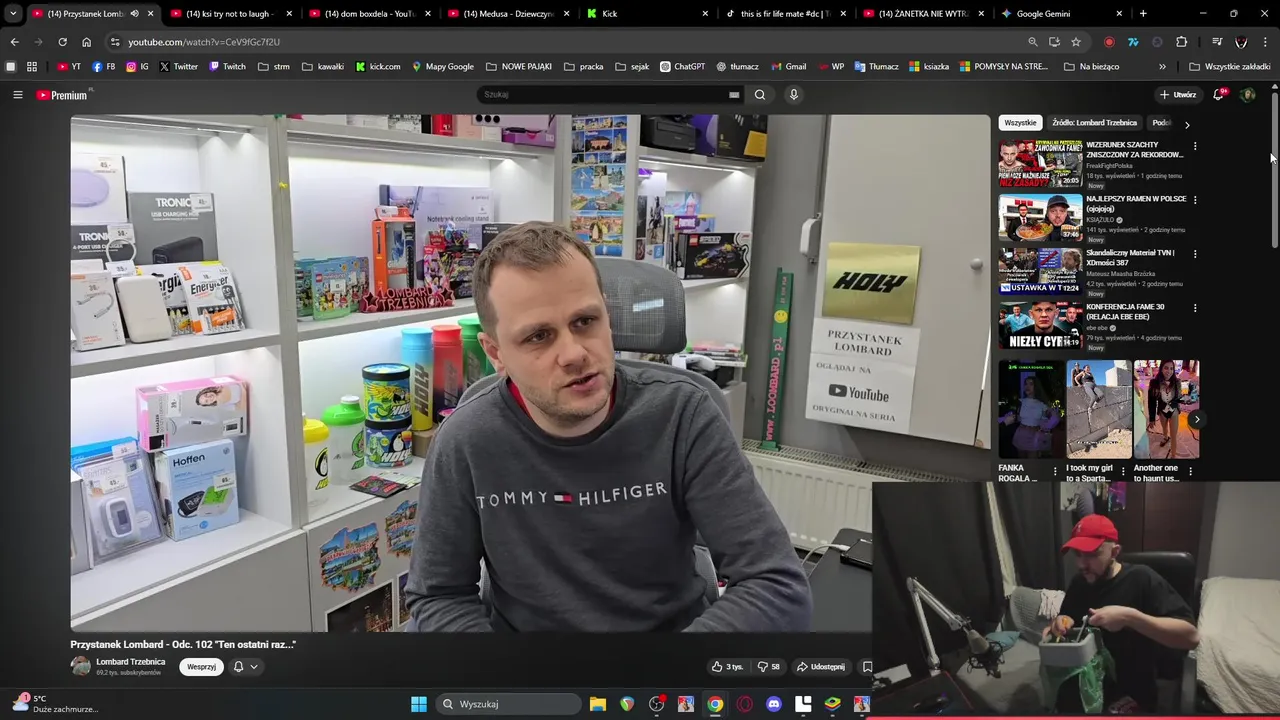This screenshot has width=1280, height=720.
Task: Toggle notification bell for Lombard Trzebnica
Action: tap(238, 667)
